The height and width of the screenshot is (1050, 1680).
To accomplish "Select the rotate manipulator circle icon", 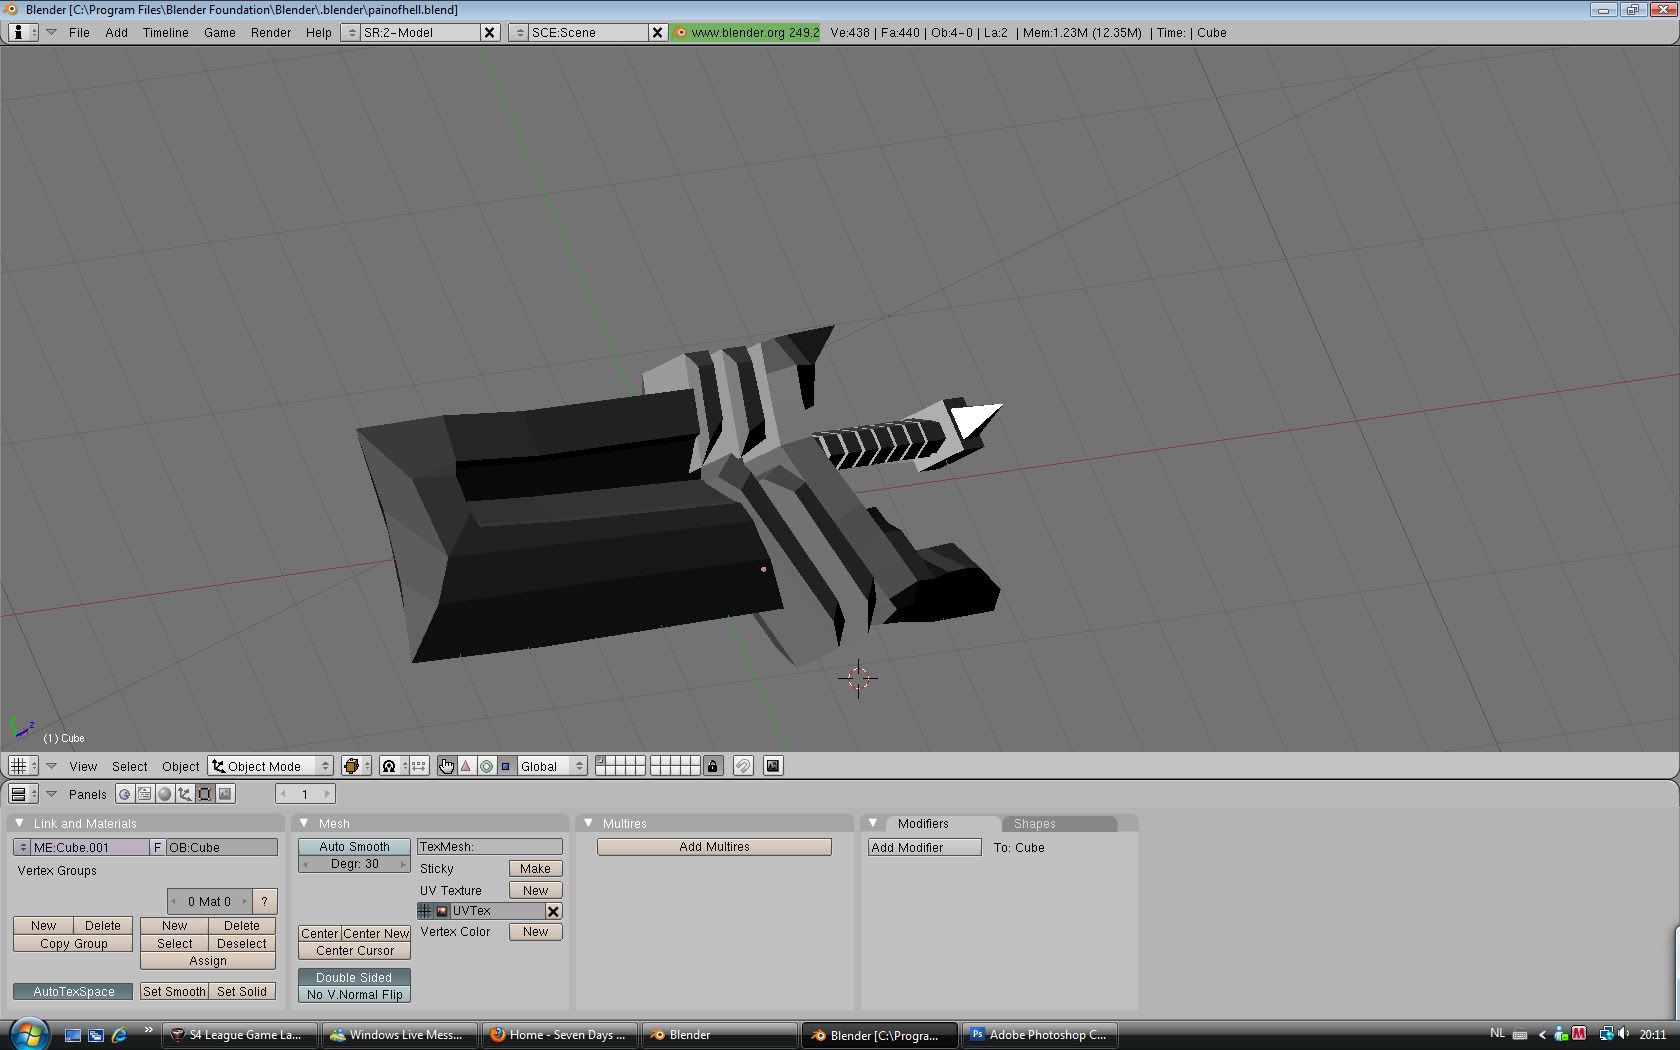I will (486, 766).
